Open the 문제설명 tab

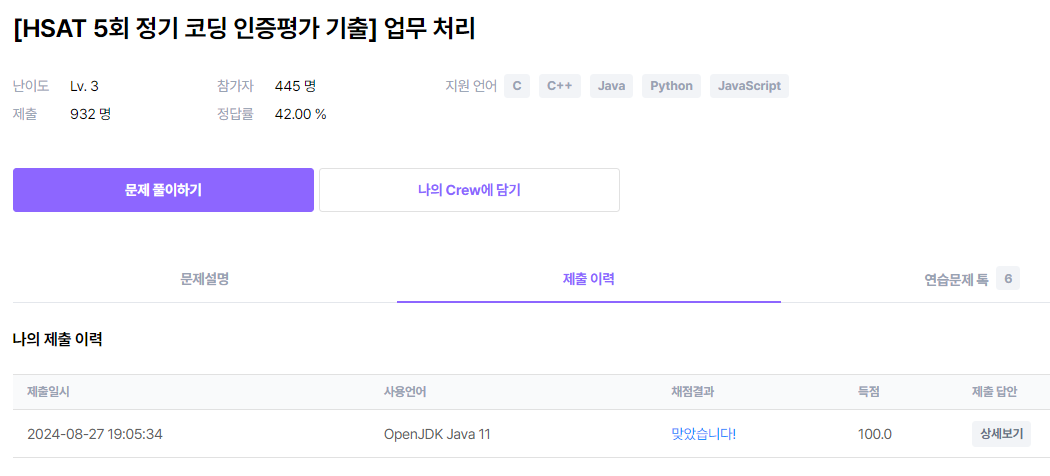205,279
